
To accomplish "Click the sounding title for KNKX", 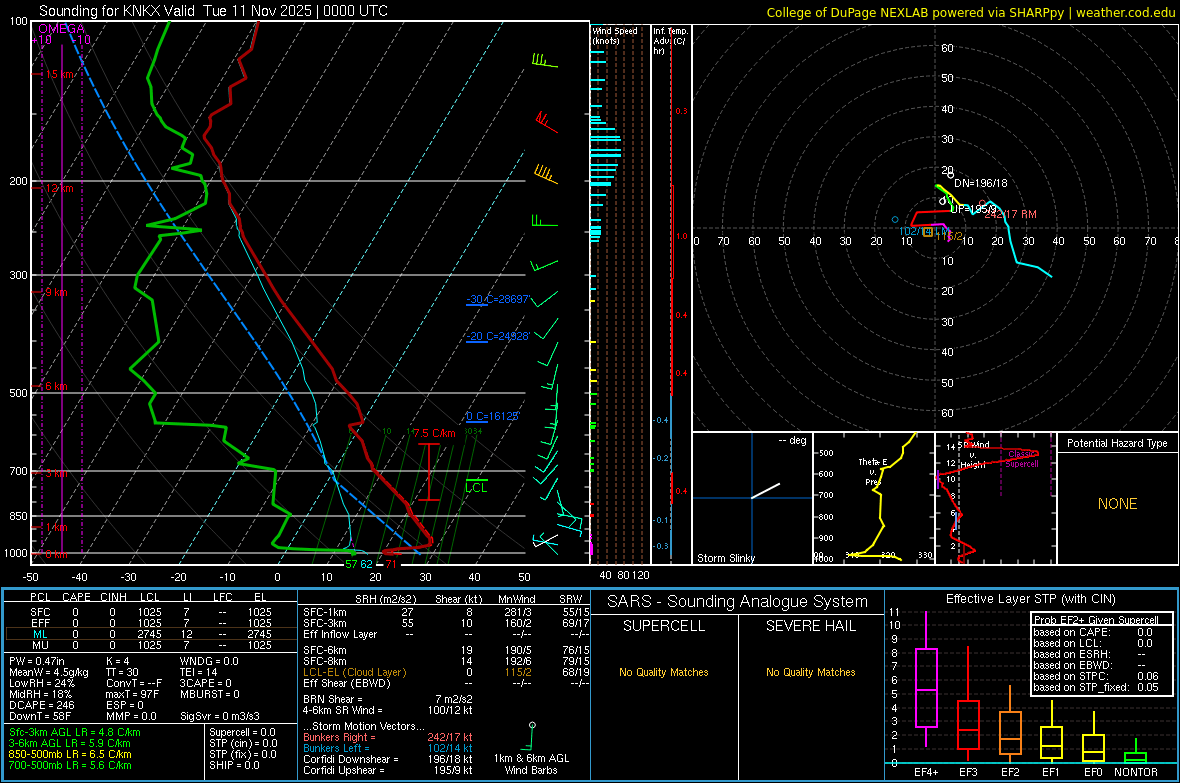I will tap(213, 11).
